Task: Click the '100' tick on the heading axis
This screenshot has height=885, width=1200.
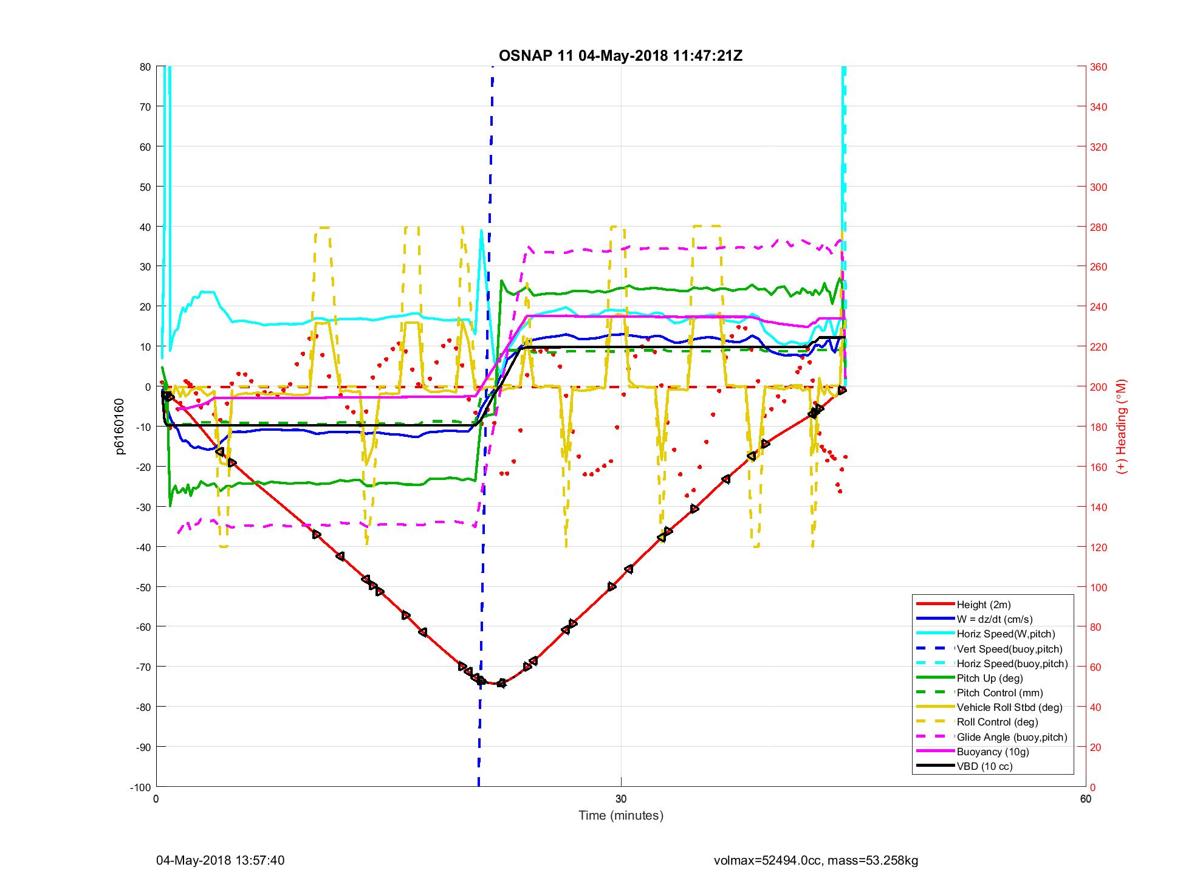Action: point(1101,587)
